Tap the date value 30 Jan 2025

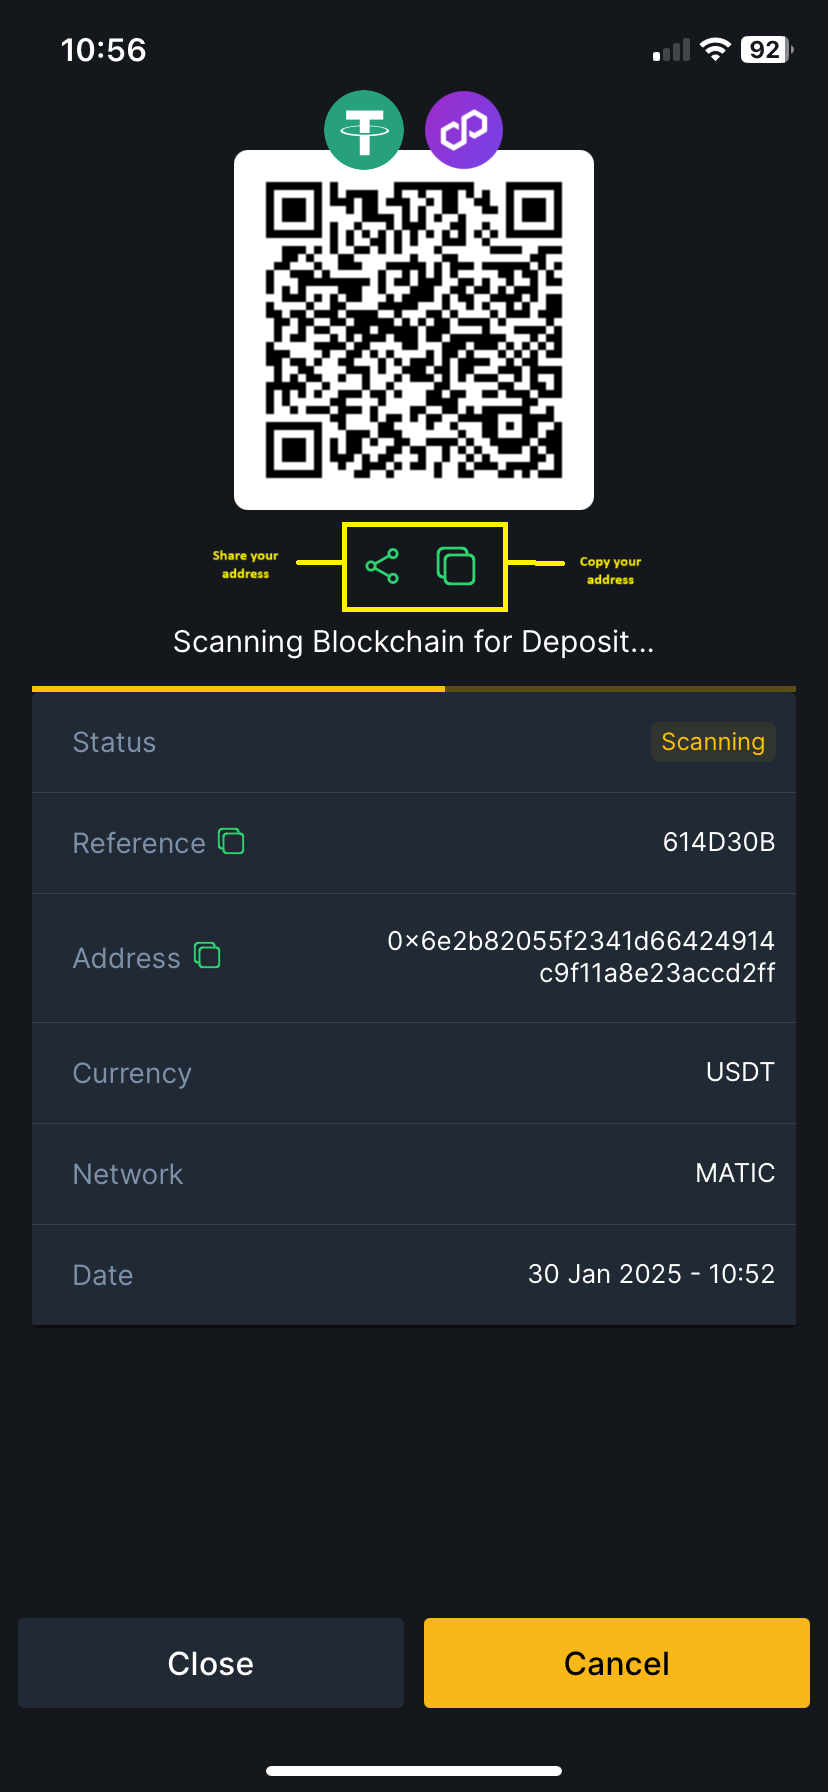point(651,1274)
